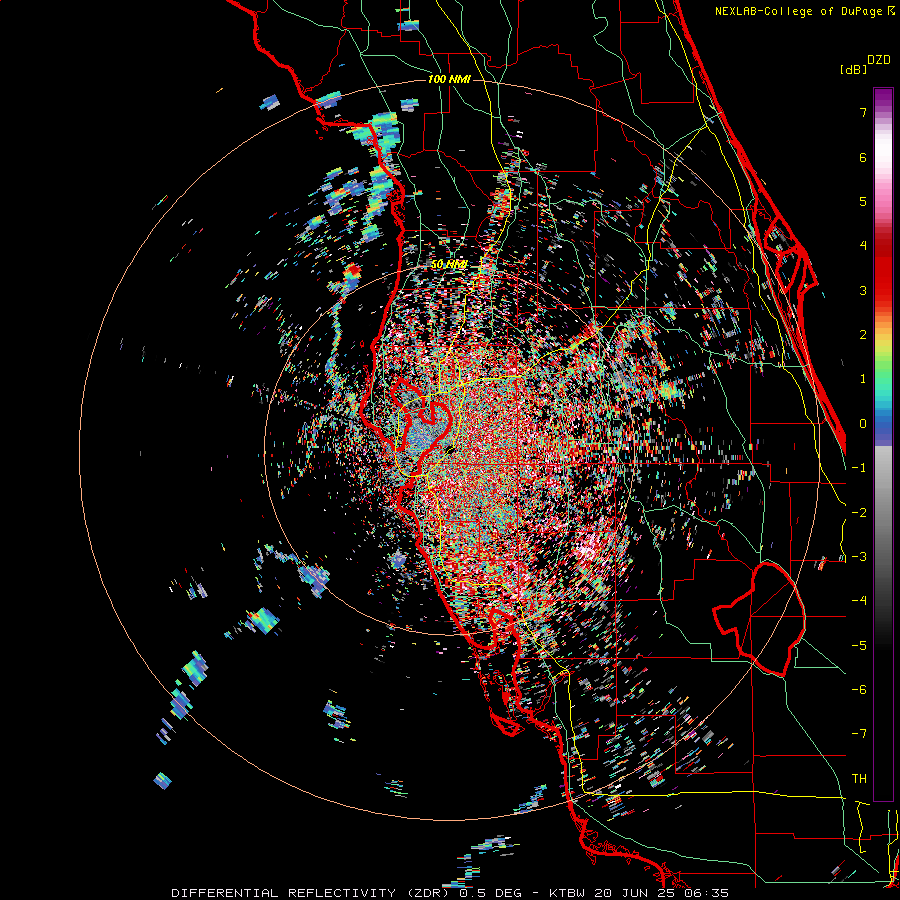Click the "7" value on the color scale
The height and width of the screenshot is (900, 900).
click(863, 112)
